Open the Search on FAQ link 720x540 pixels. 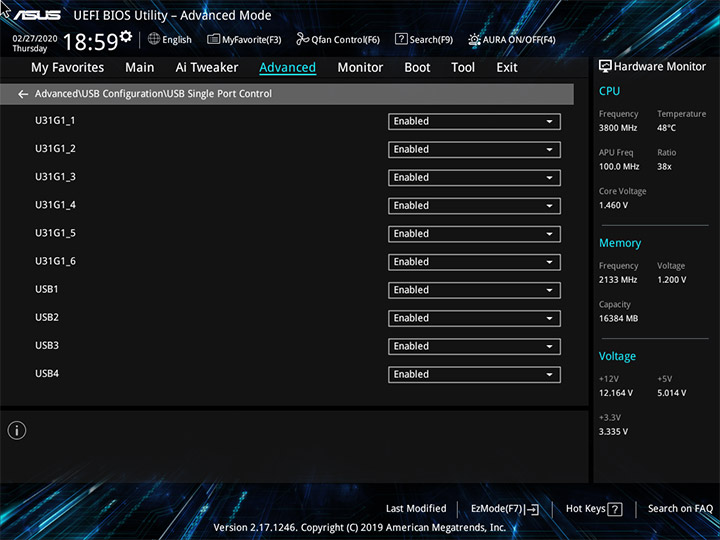click(680, 508)
